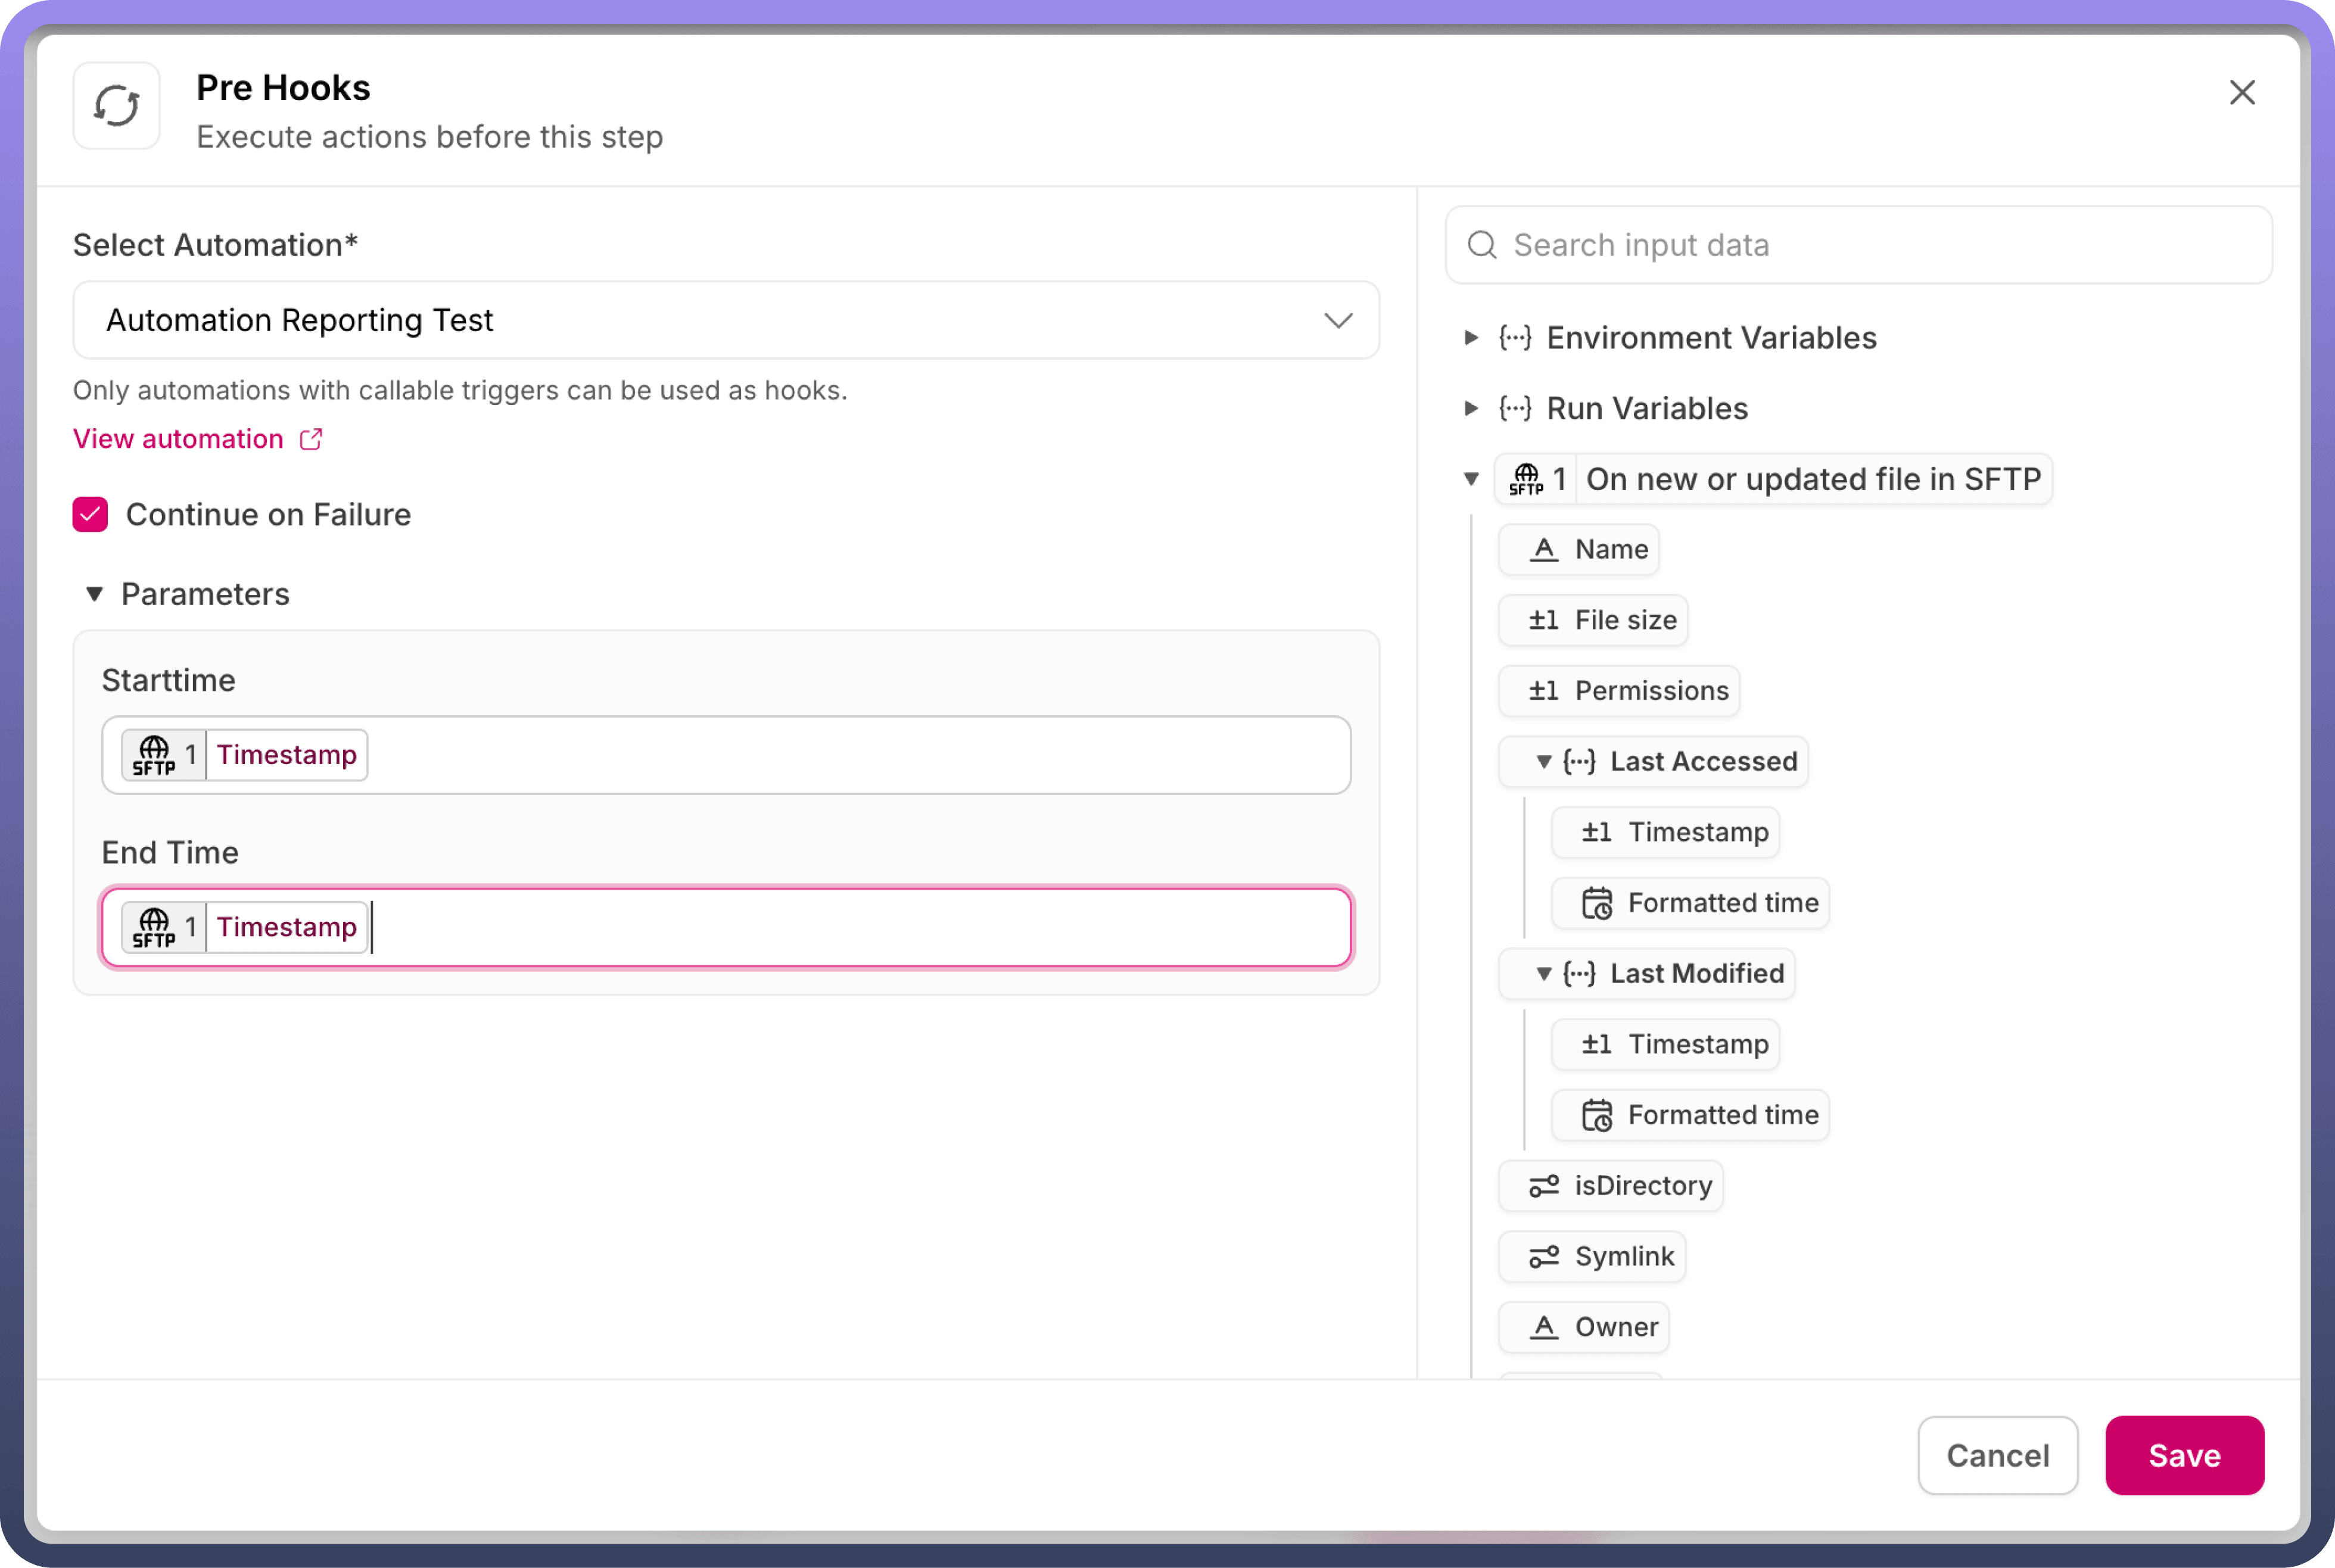
Task: Click the SFTP trigger step icon
Action: [x=1526, y=479]
